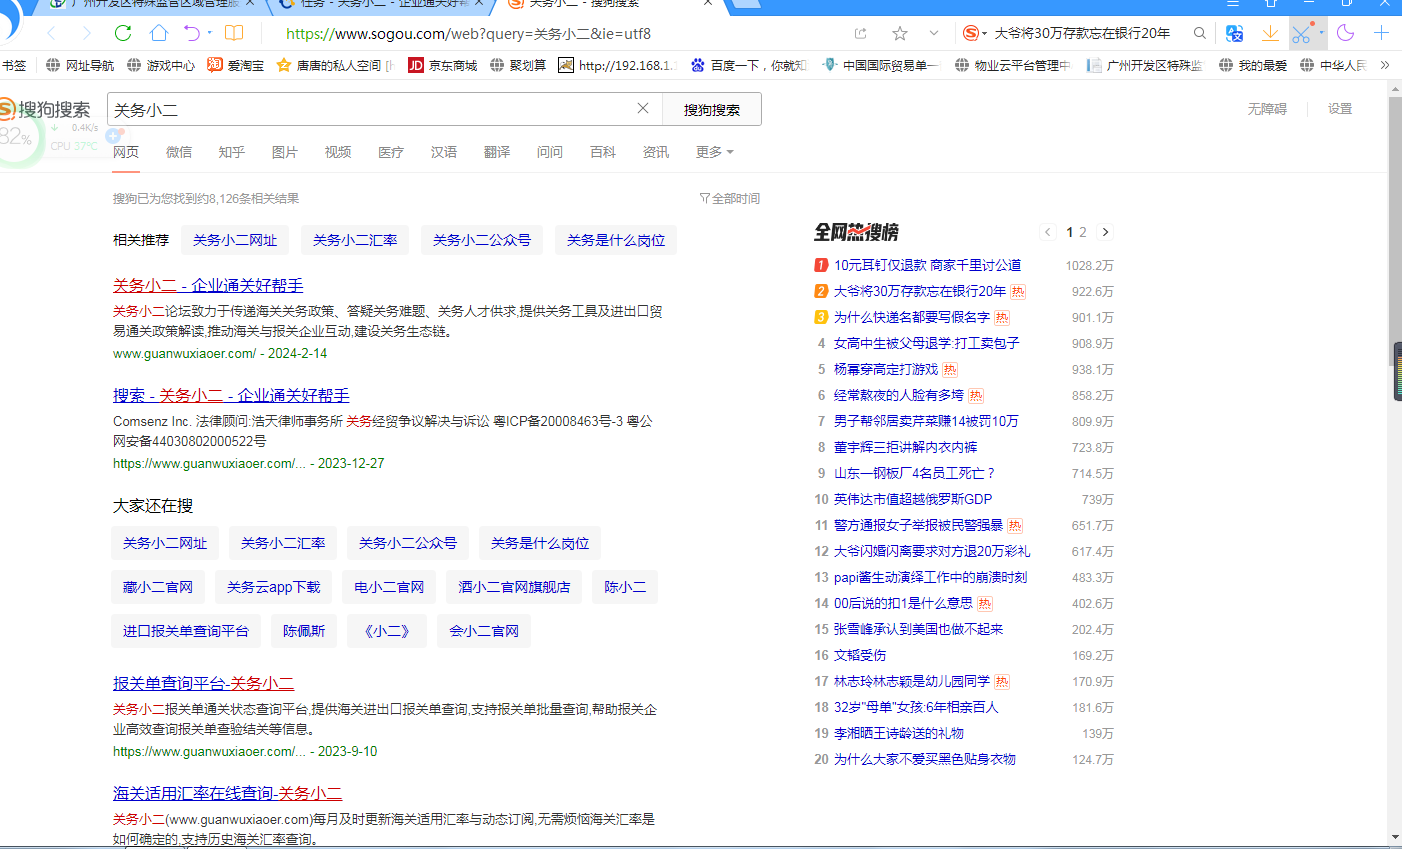Open result 报关单查询平台-关务小二
Image resolution: width=1402 pixels, height=849 pixels.
tap(203, 683)
